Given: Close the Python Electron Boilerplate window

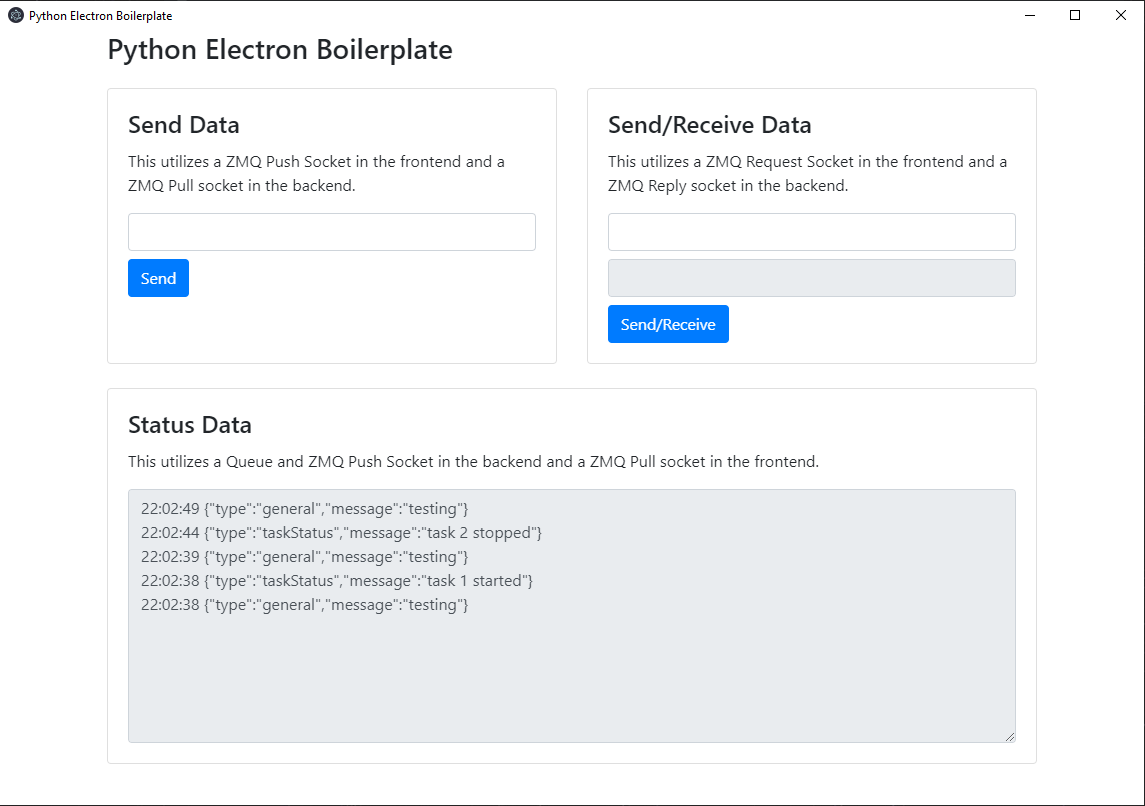Looking at the screenshot, I should pos(1121,15).
